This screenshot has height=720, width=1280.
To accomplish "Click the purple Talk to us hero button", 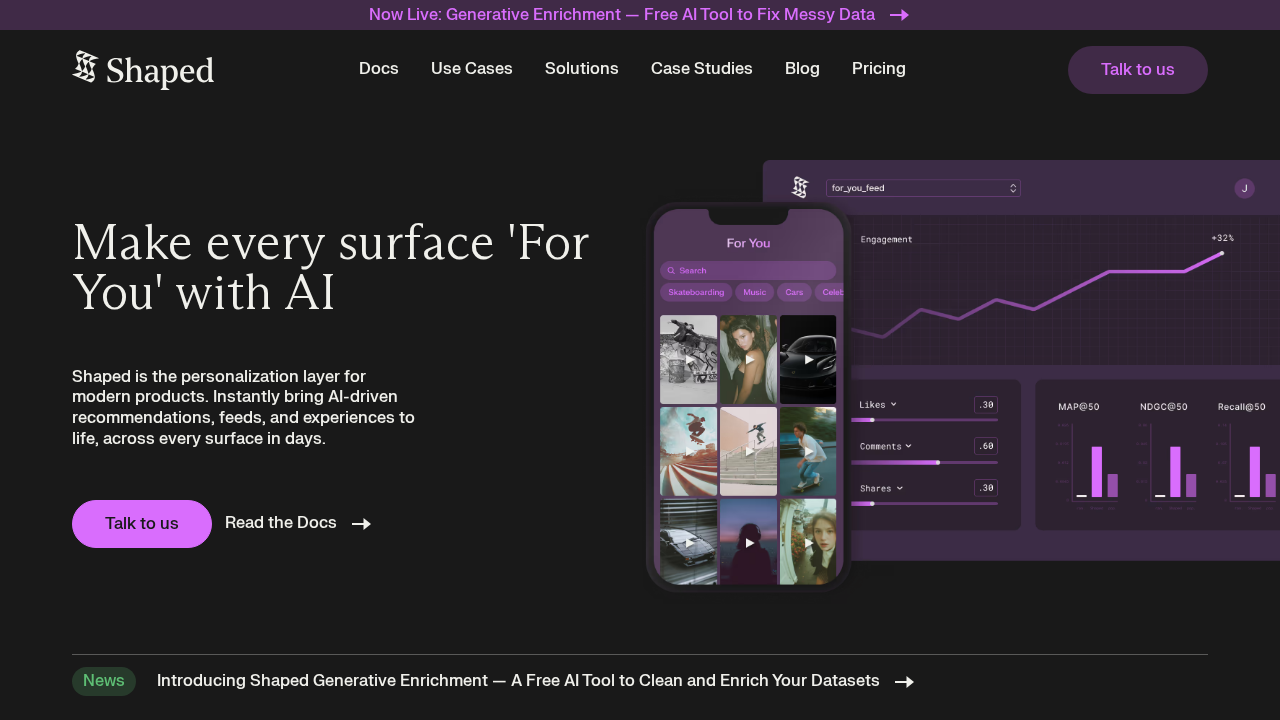I will pyautogui.click(x=141, y=523).
